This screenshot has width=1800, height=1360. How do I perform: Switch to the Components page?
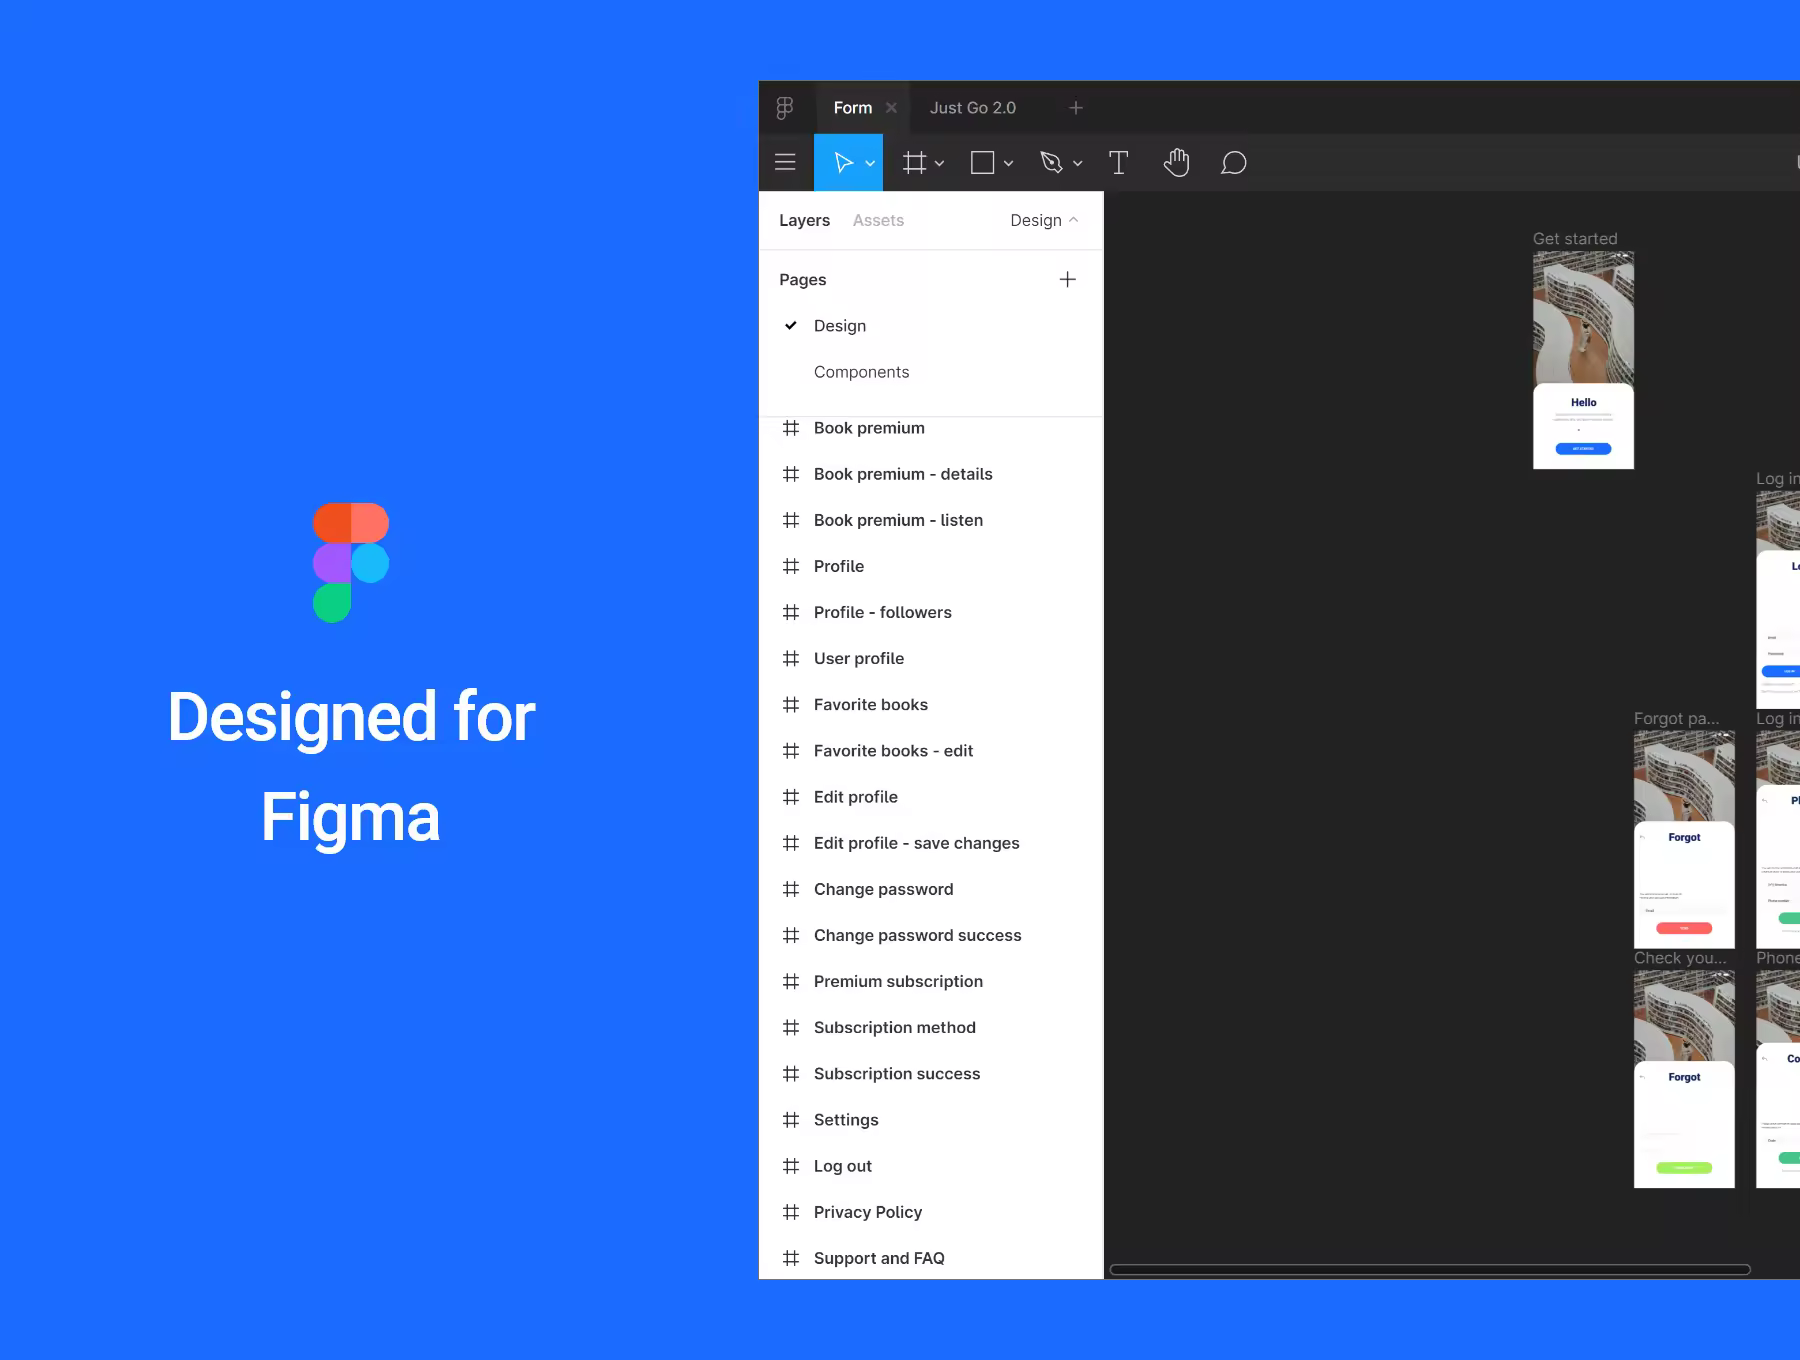pos(861,372)
